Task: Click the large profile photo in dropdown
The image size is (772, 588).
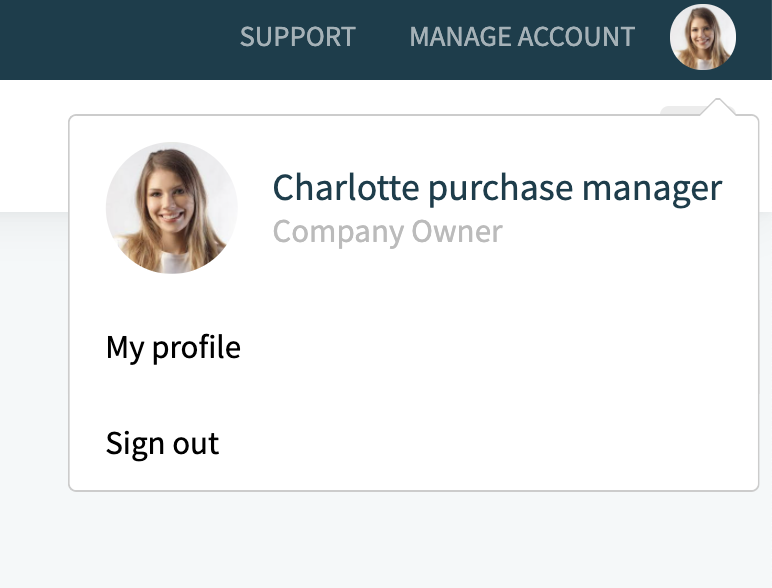Action: click(x=172, y=208)
